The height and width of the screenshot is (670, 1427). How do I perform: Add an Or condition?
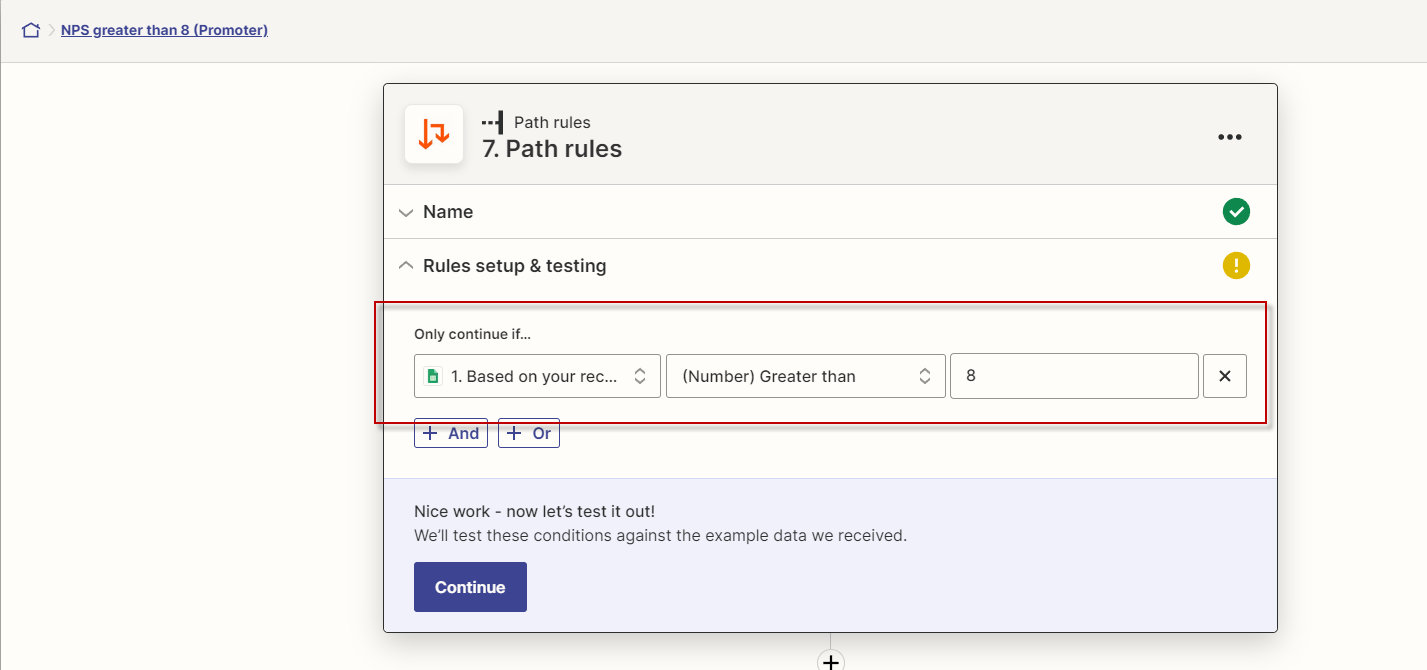[x=528, y=432]
